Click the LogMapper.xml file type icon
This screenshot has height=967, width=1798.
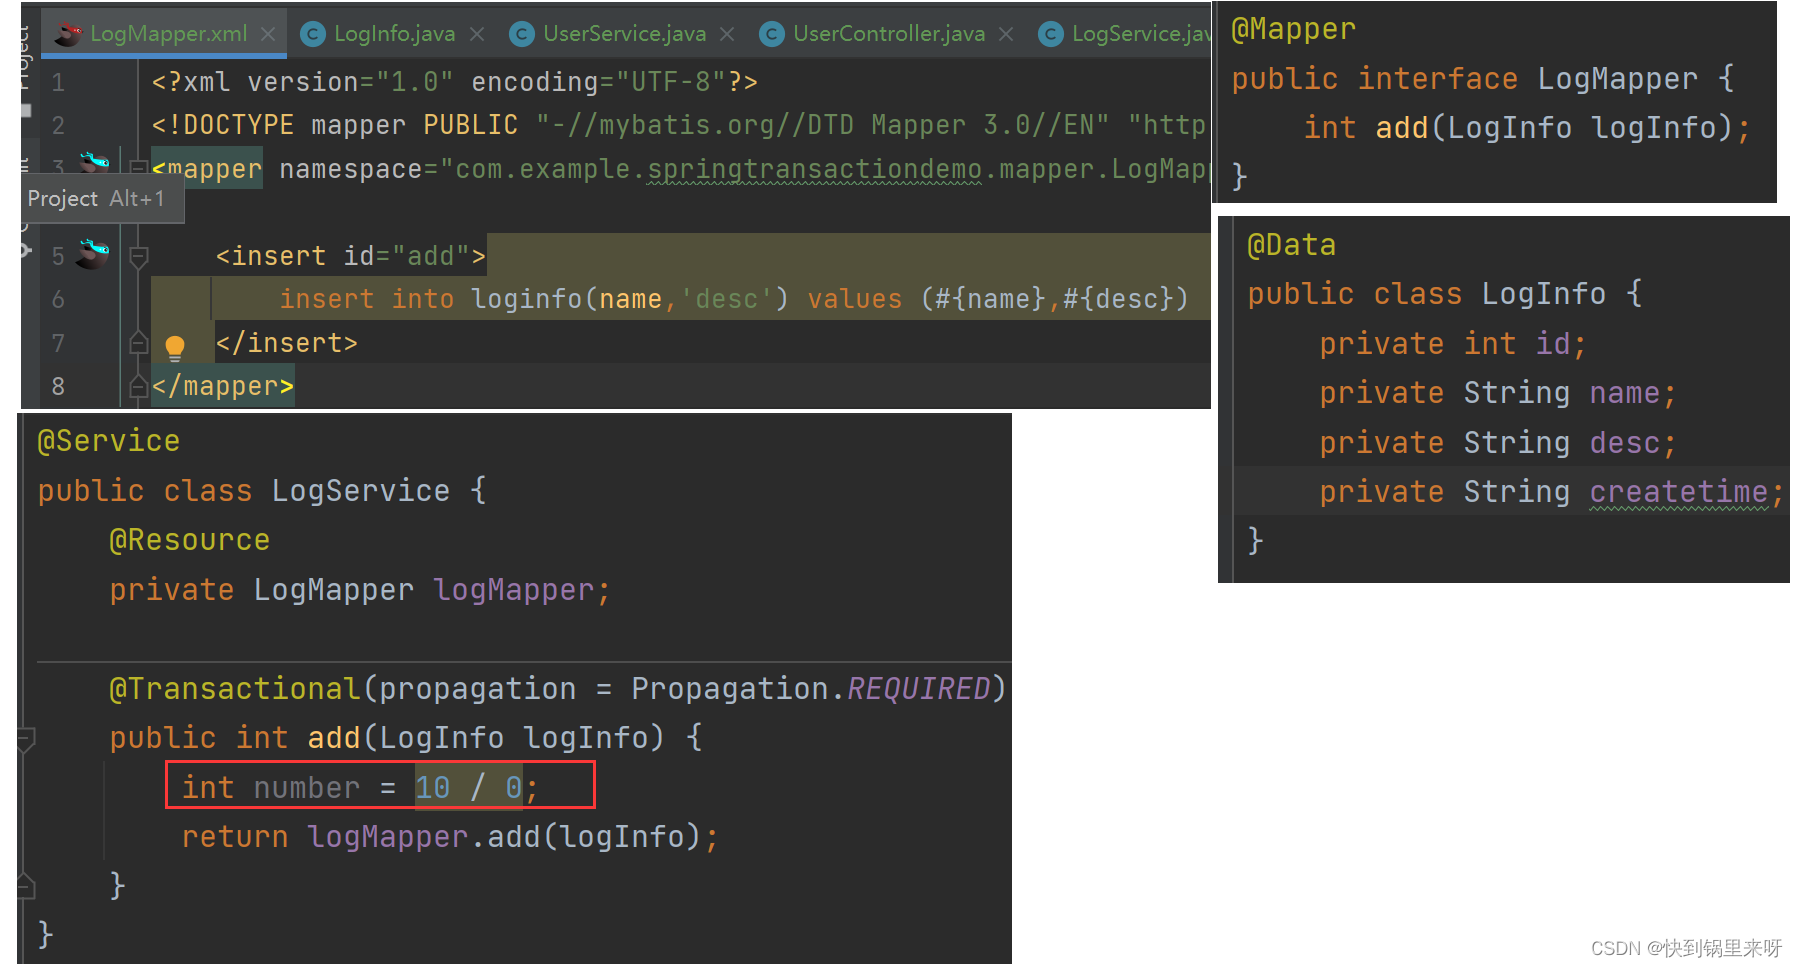coord(68,34)
